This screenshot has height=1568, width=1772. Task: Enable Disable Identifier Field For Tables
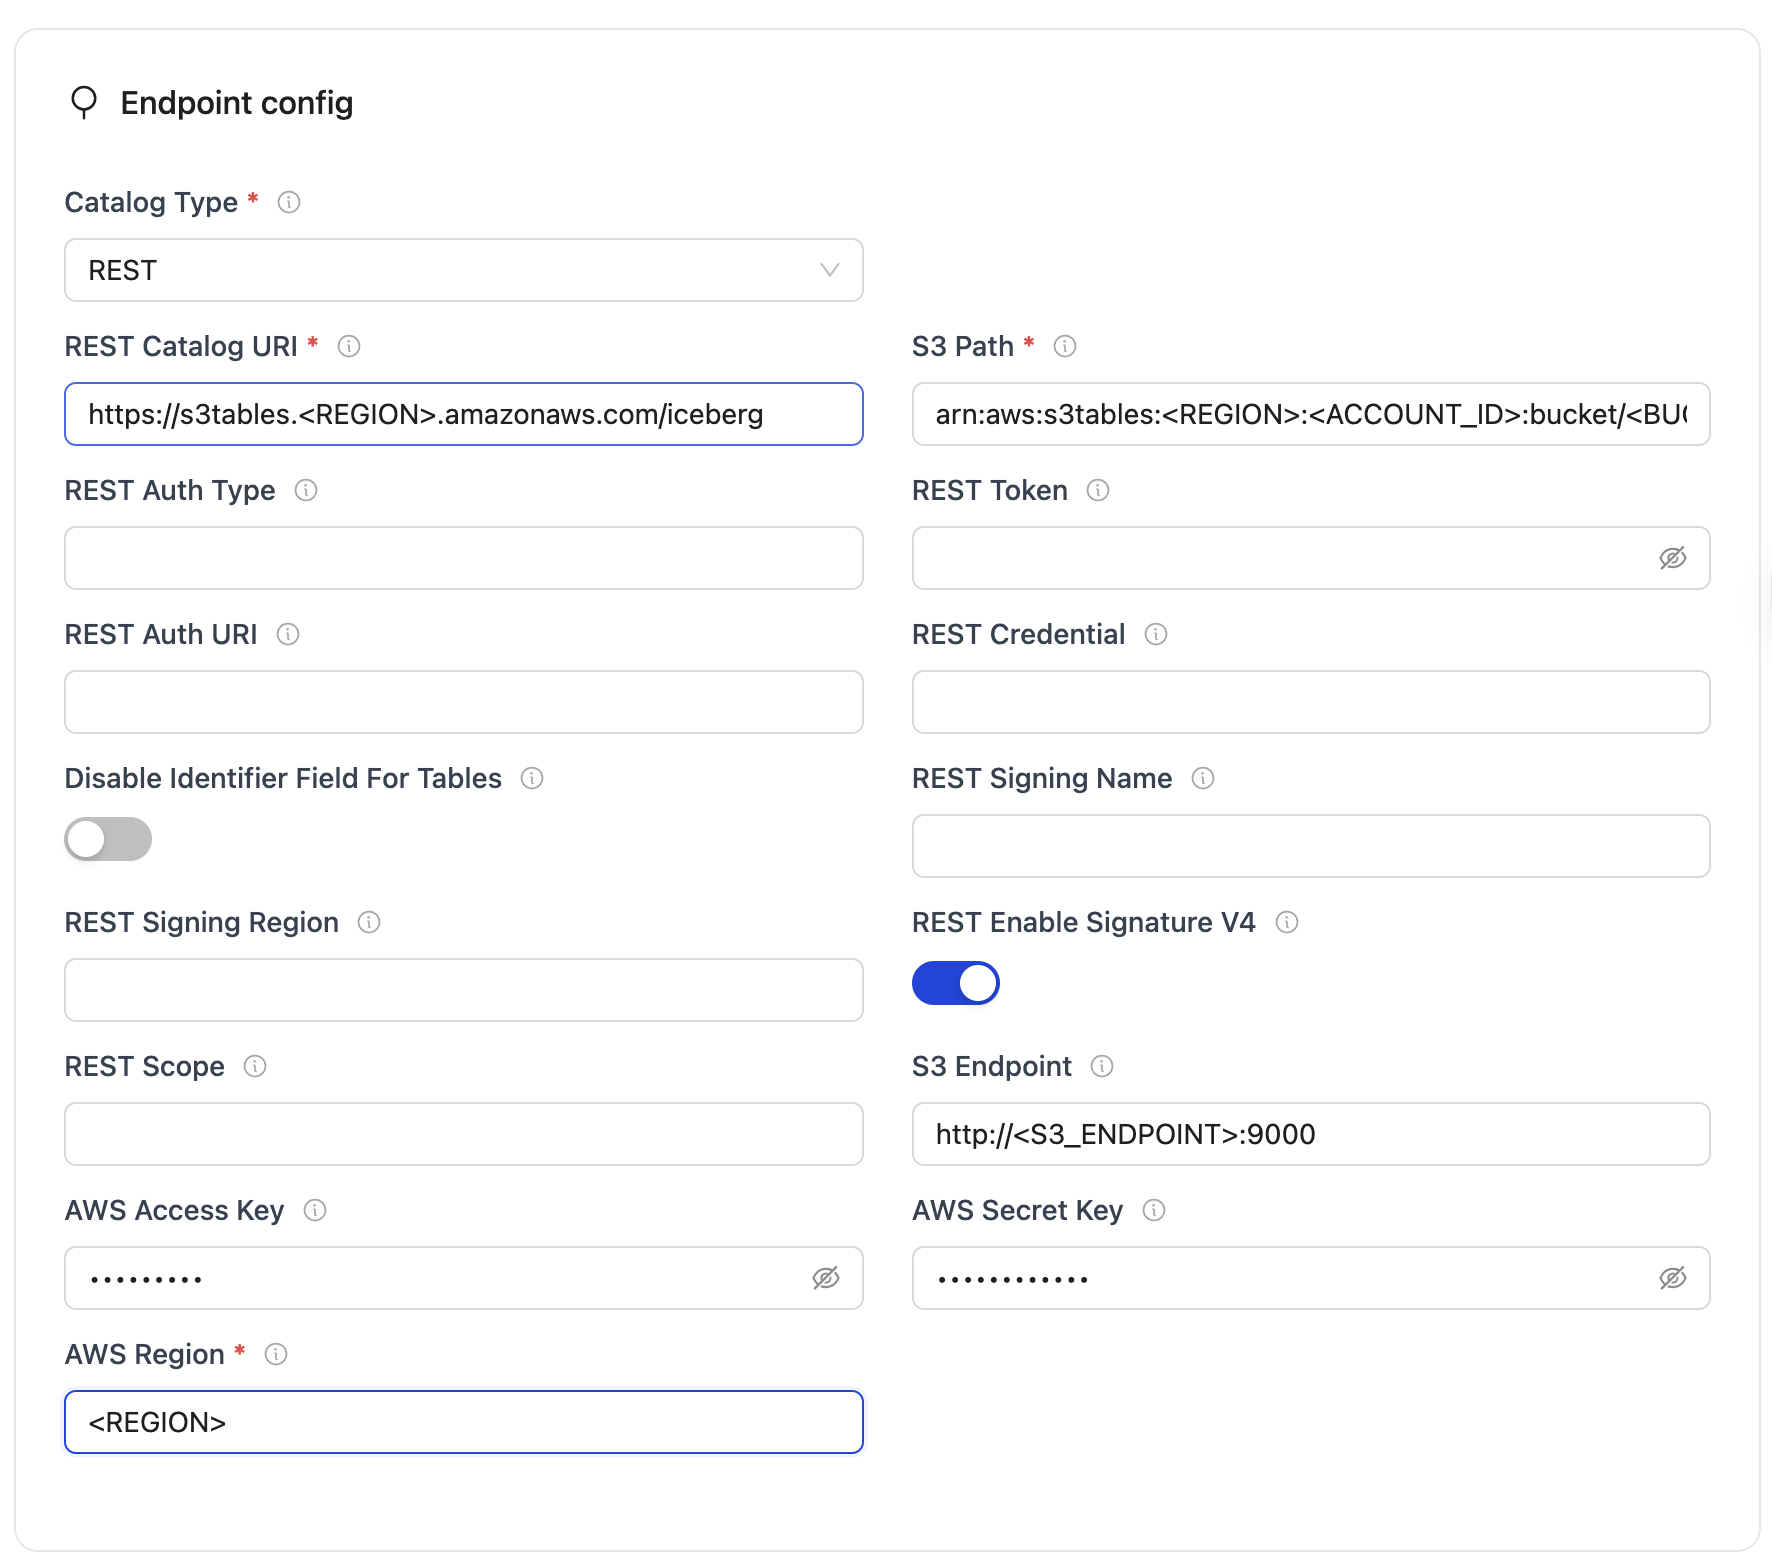[107, 840]
